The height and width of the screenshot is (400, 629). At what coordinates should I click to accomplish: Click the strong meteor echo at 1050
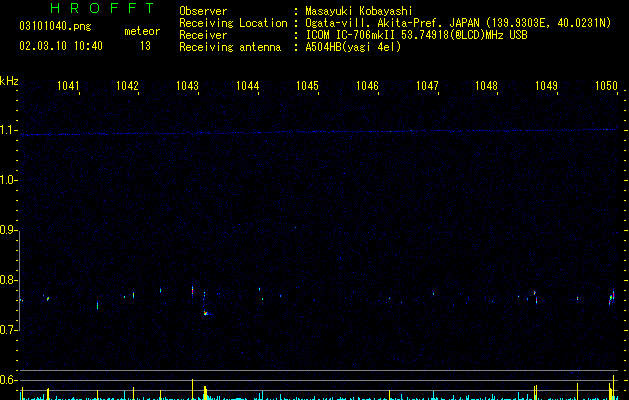tap(612, 297)
